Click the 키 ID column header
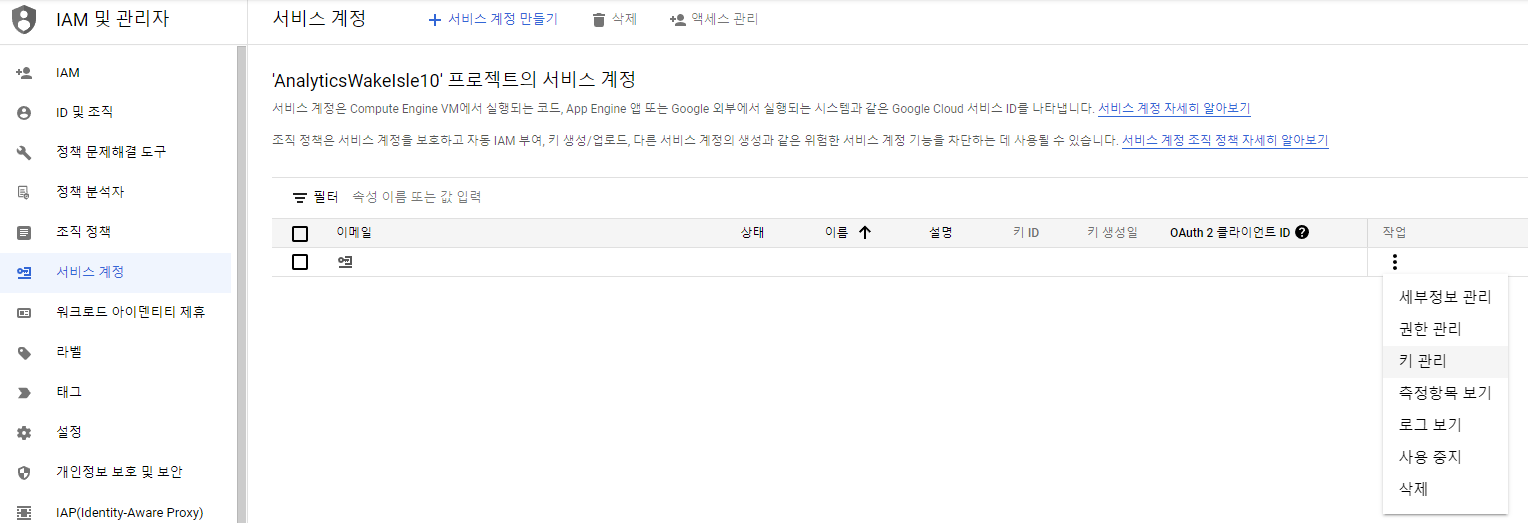1528x523 pixels. tap(1026, 233)
